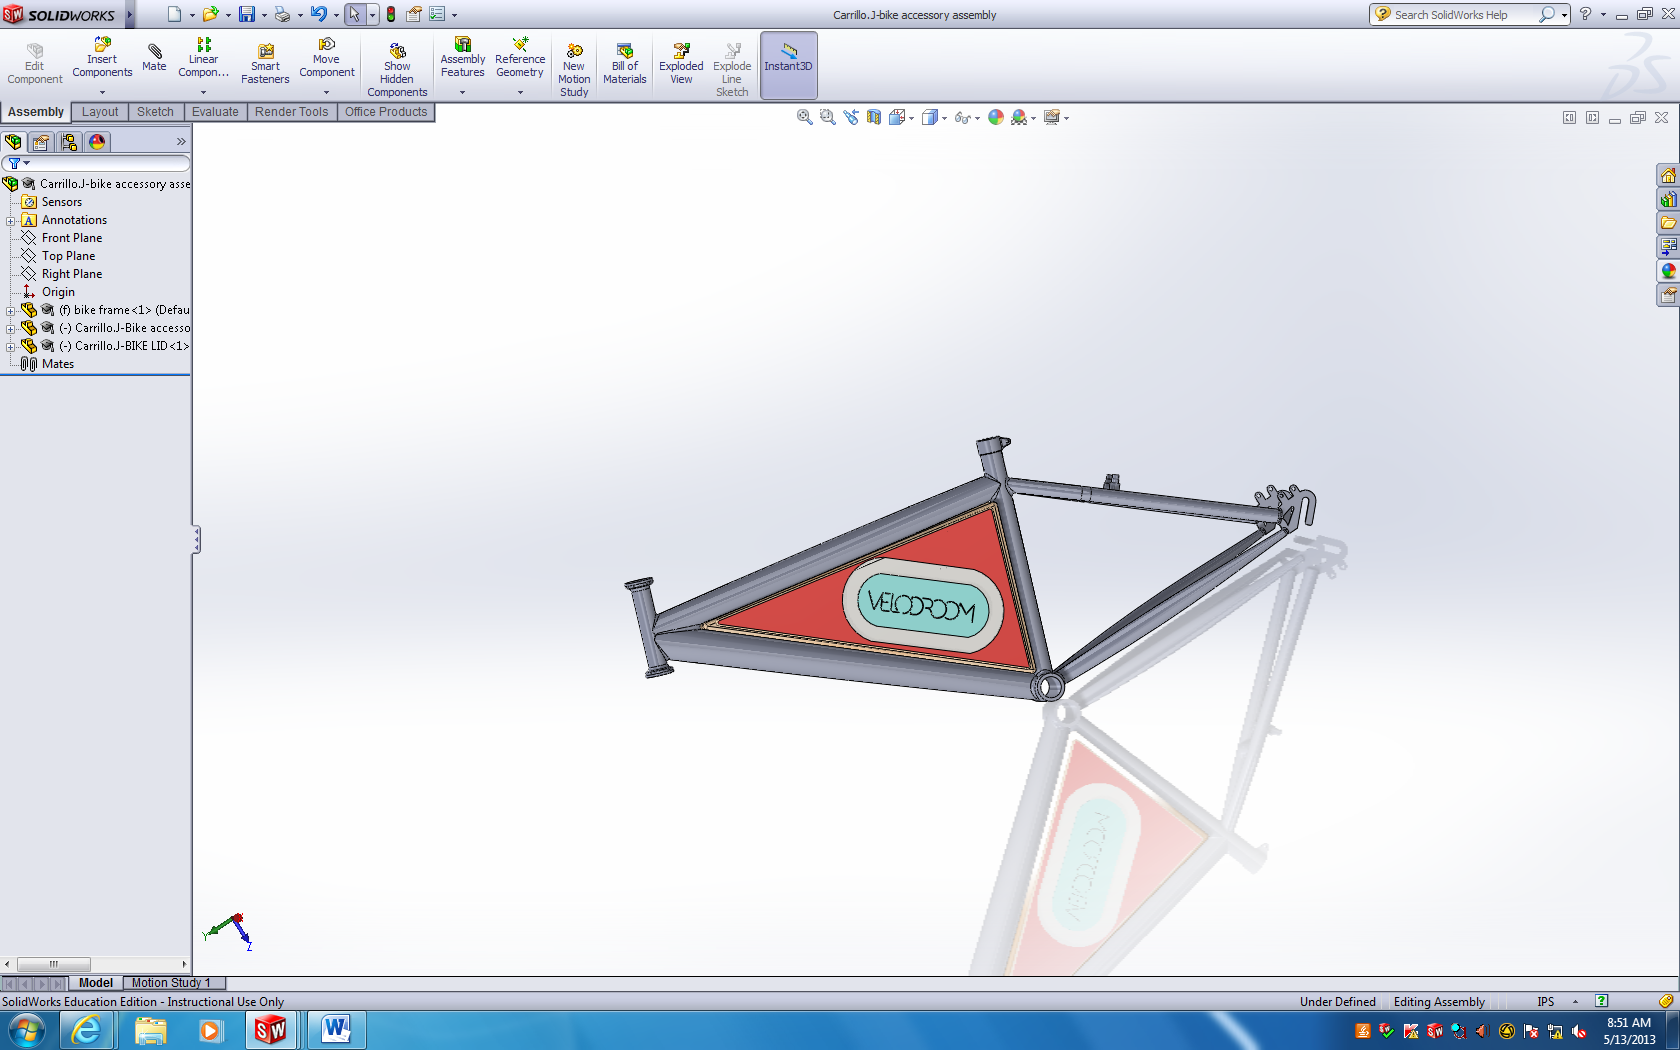Image resolution: width=1680 pixels, height=1050 pixels.
Task: Expand the Carrillo.J-Bike accessory component node
Action: coord(10,328)
